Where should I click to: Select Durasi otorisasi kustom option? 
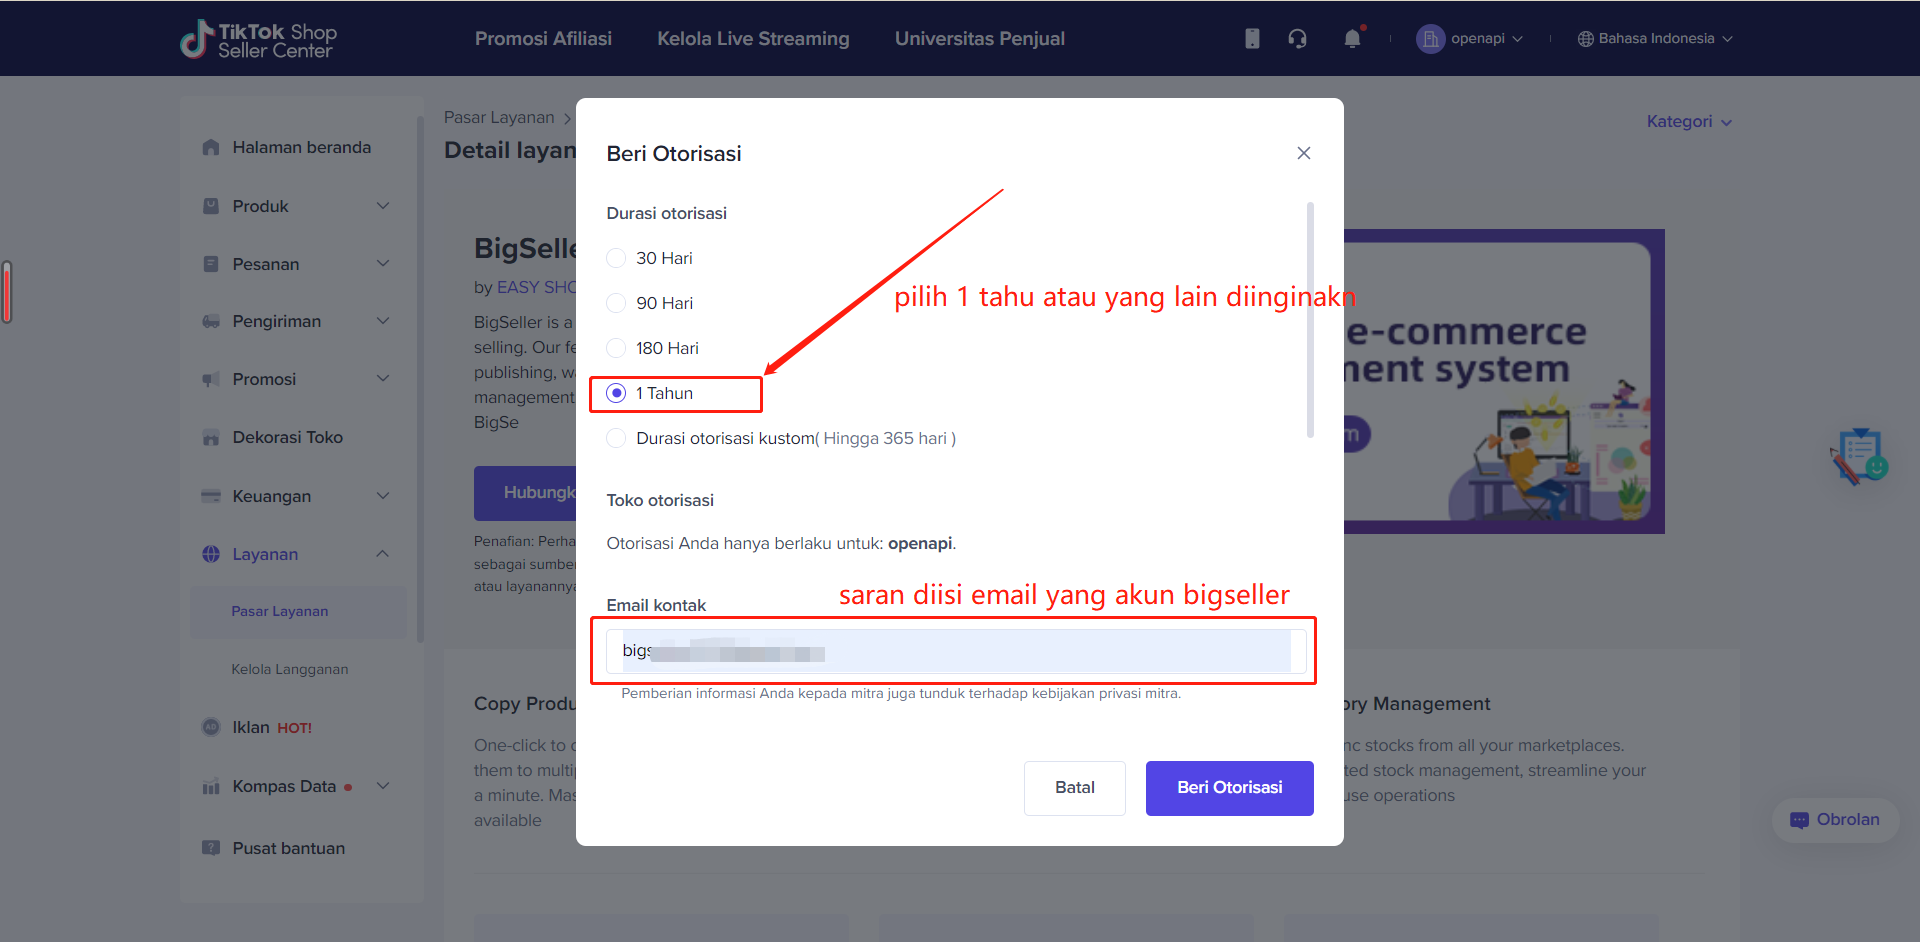tap(616, 438)
